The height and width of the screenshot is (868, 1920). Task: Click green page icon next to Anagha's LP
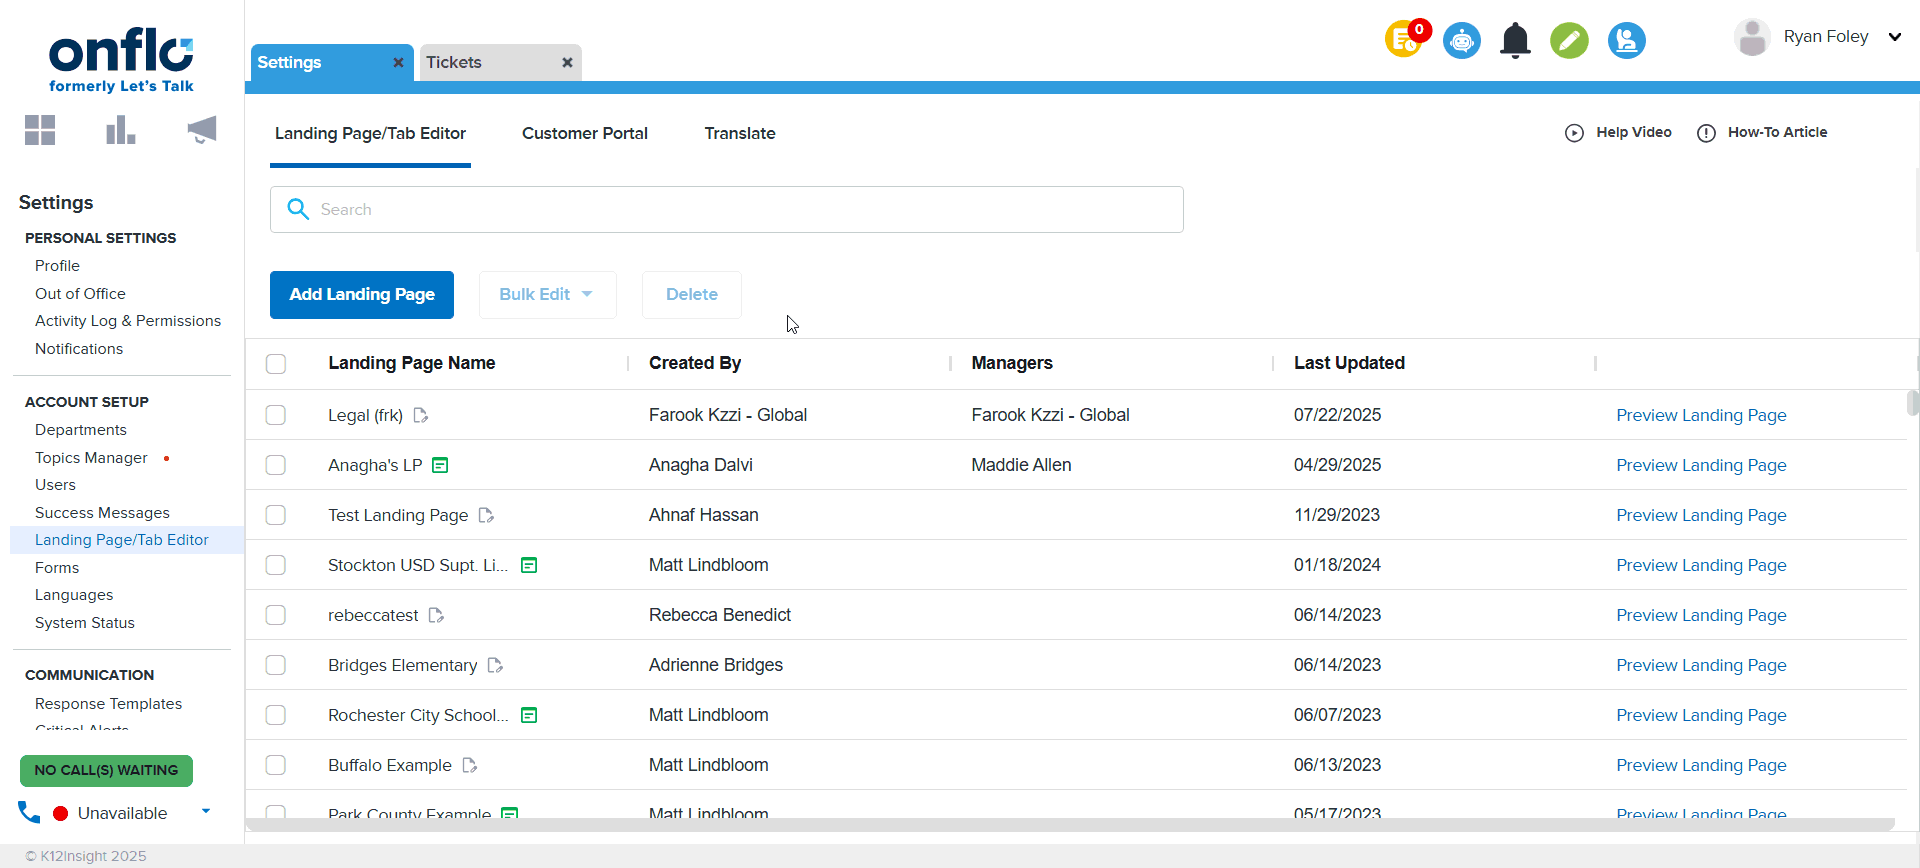point(440,466)
